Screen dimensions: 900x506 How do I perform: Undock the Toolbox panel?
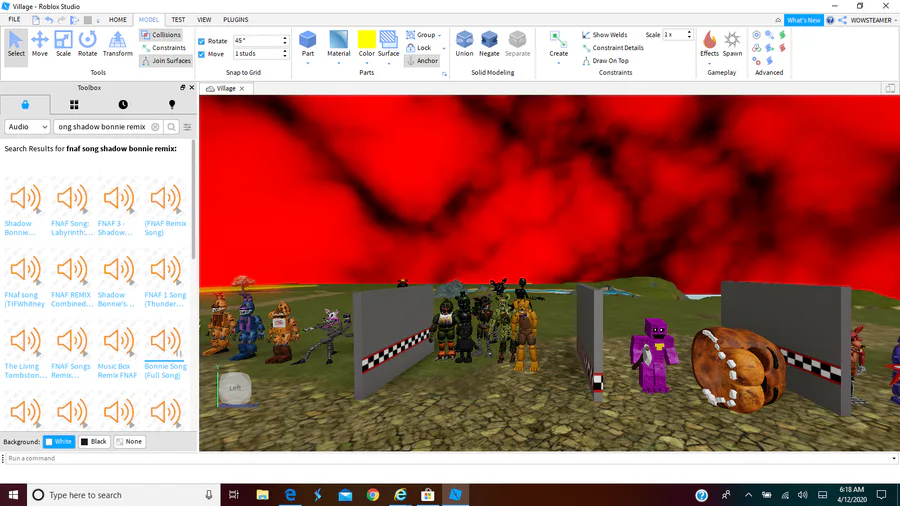pos(183,88)
